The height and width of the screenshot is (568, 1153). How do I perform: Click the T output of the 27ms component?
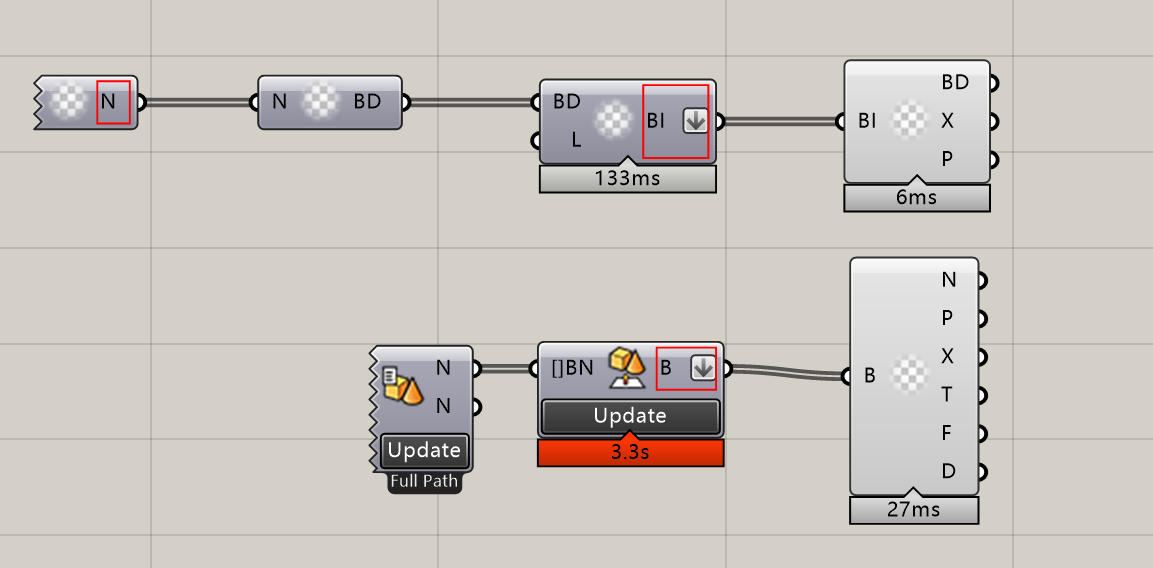[x=948, y=394]
